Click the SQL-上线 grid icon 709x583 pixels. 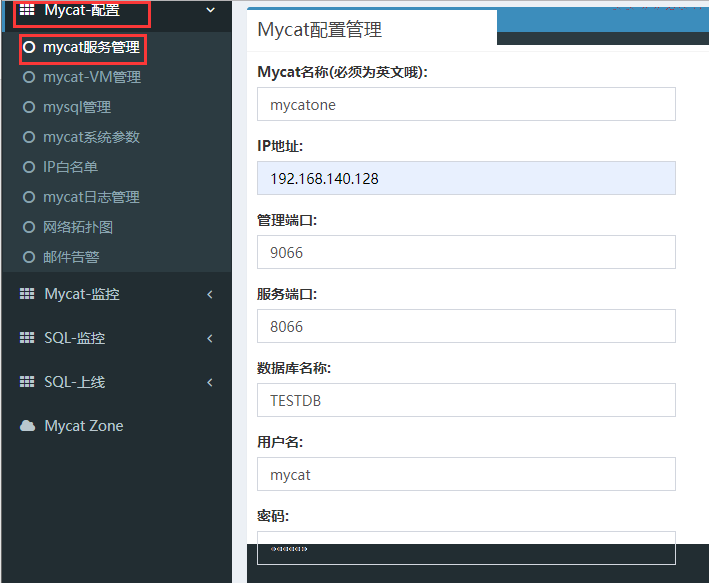point(27,382)
